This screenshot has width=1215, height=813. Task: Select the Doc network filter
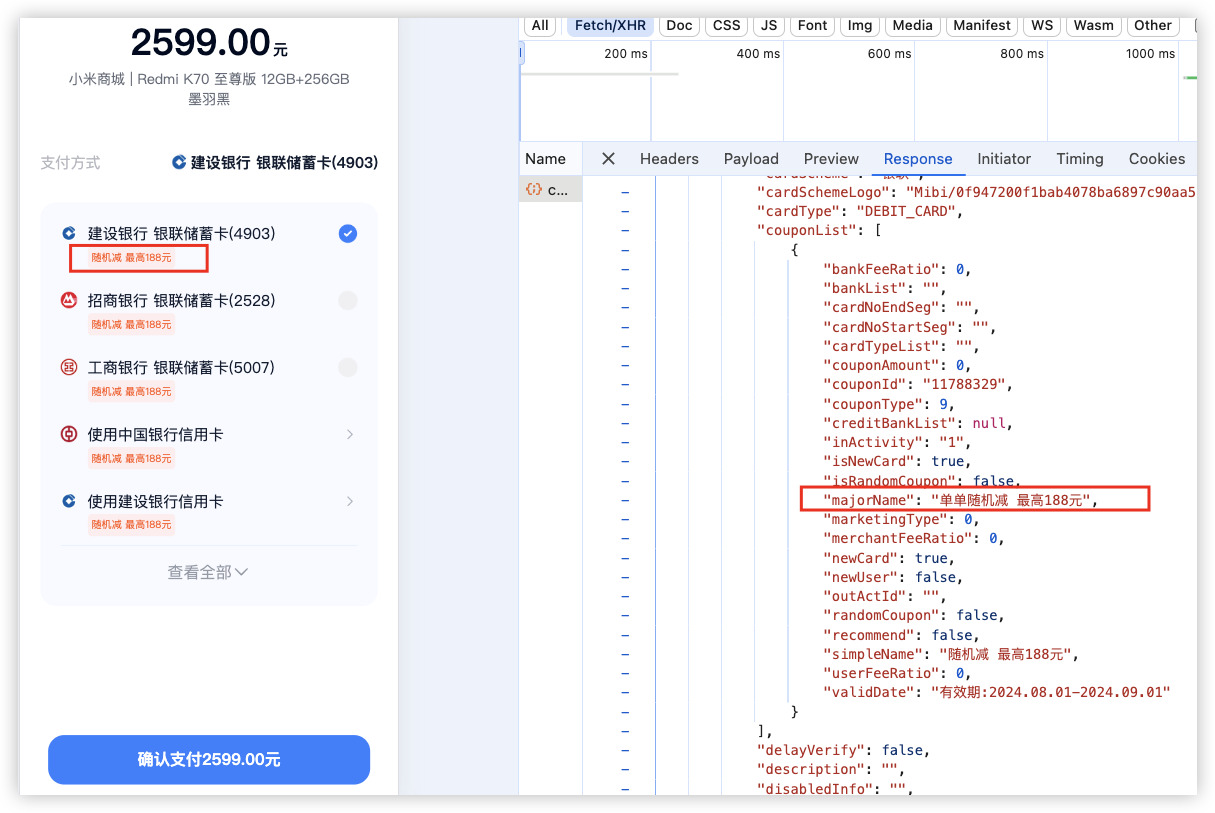679,25
